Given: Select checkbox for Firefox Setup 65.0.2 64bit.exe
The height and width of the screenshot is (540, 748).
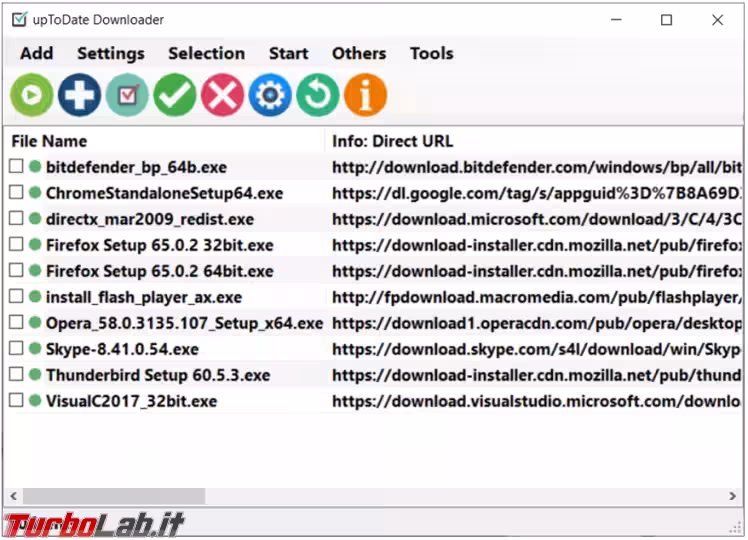Looking at the screenshot, I should tap(16, 270).
